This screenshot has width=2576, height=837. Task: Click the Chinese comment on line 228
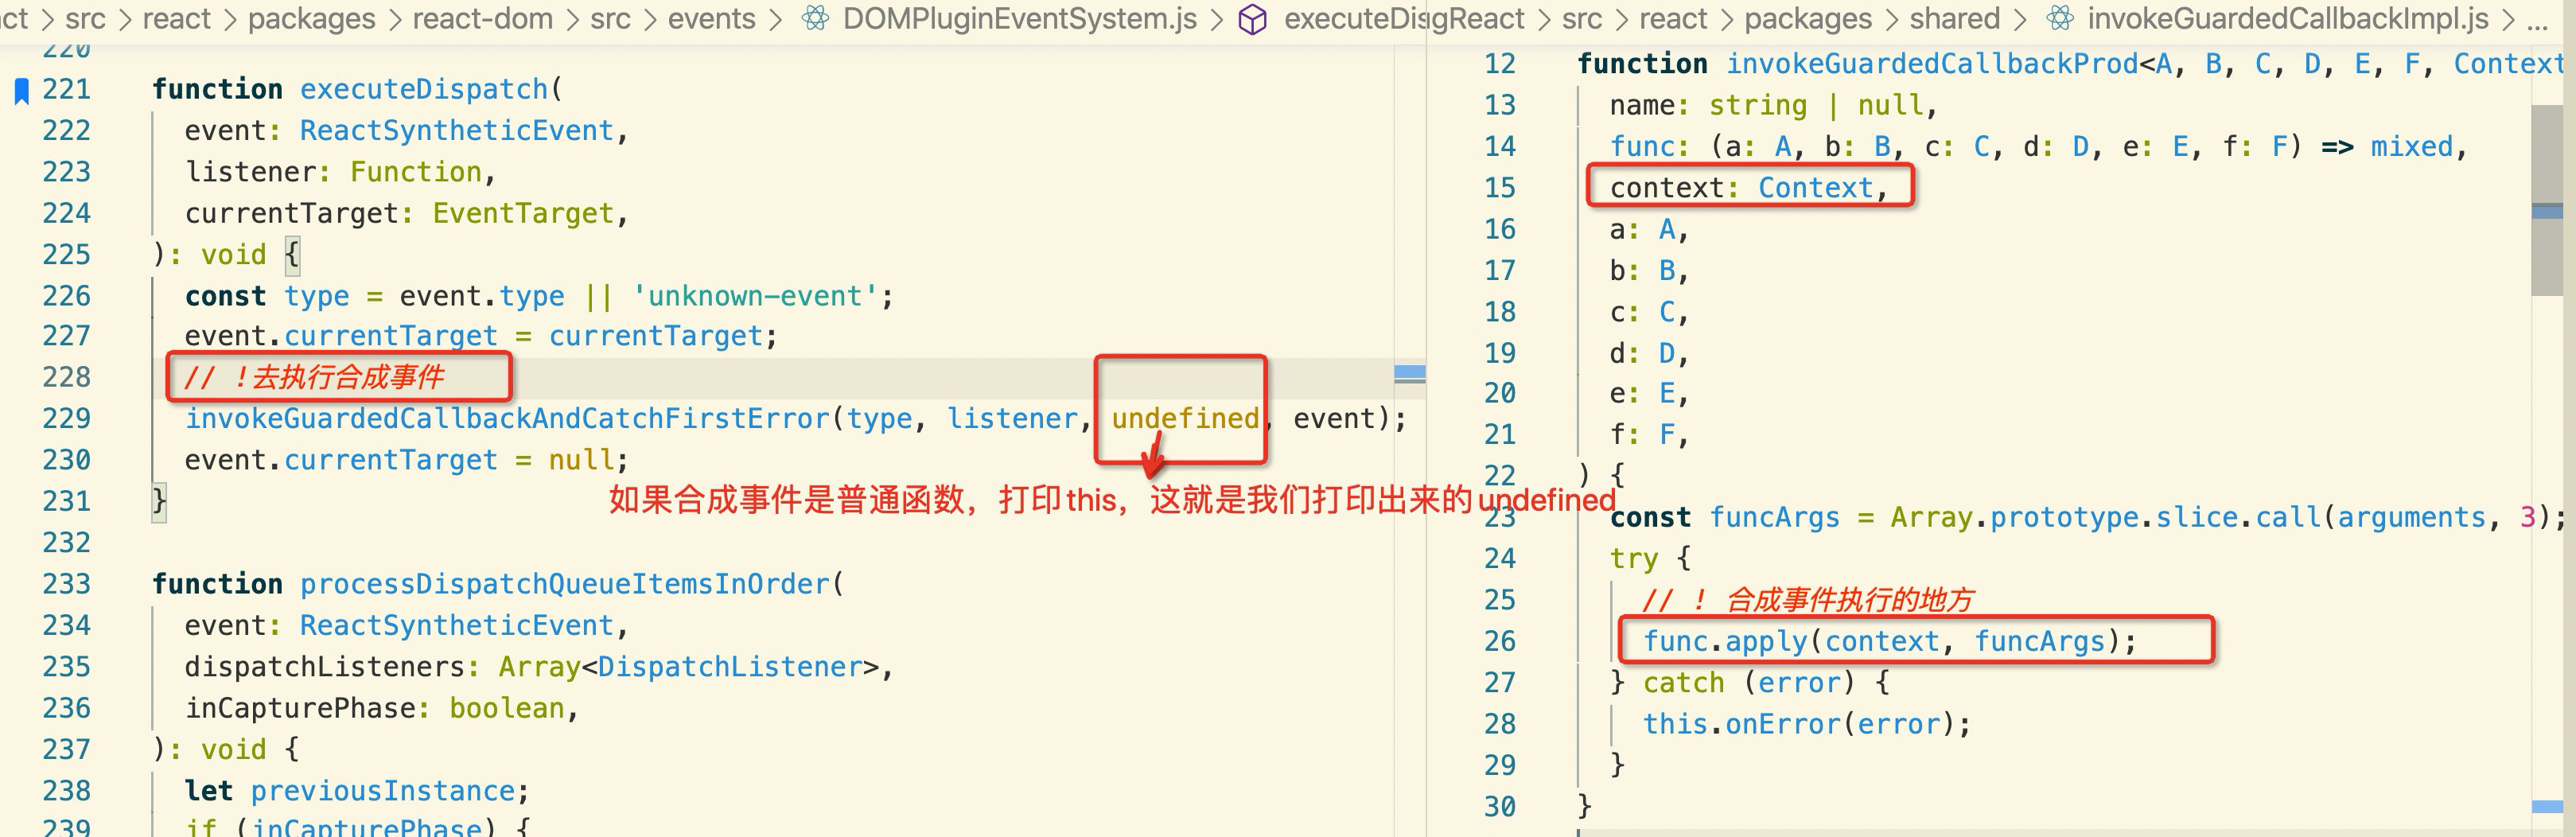[x=314, y=377]
